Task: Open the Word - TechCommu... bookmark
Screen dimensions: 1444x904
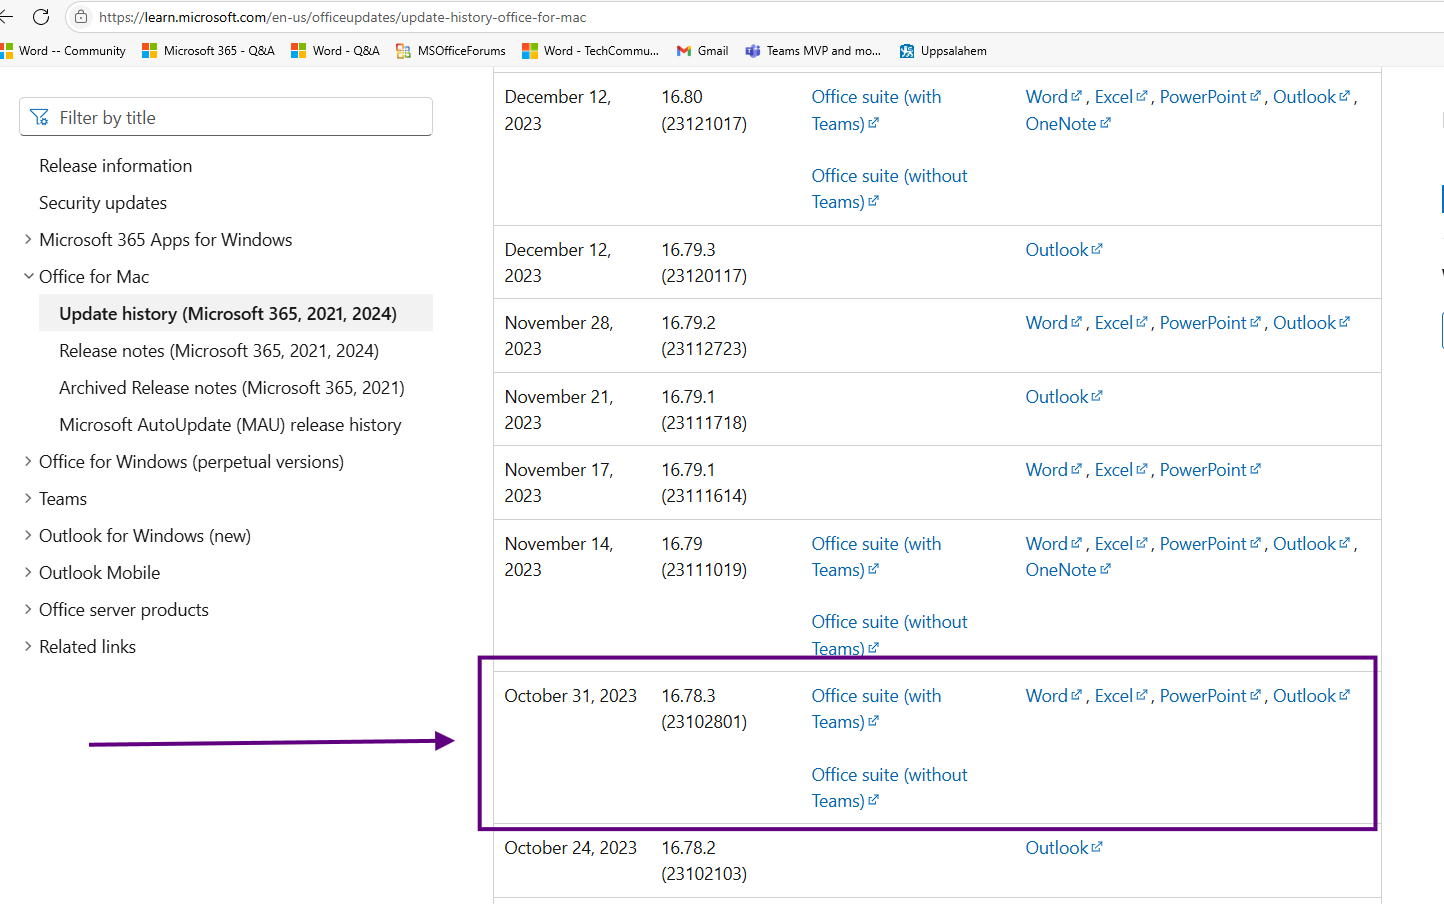Action: pyautogui.click(x=590, y=51)
